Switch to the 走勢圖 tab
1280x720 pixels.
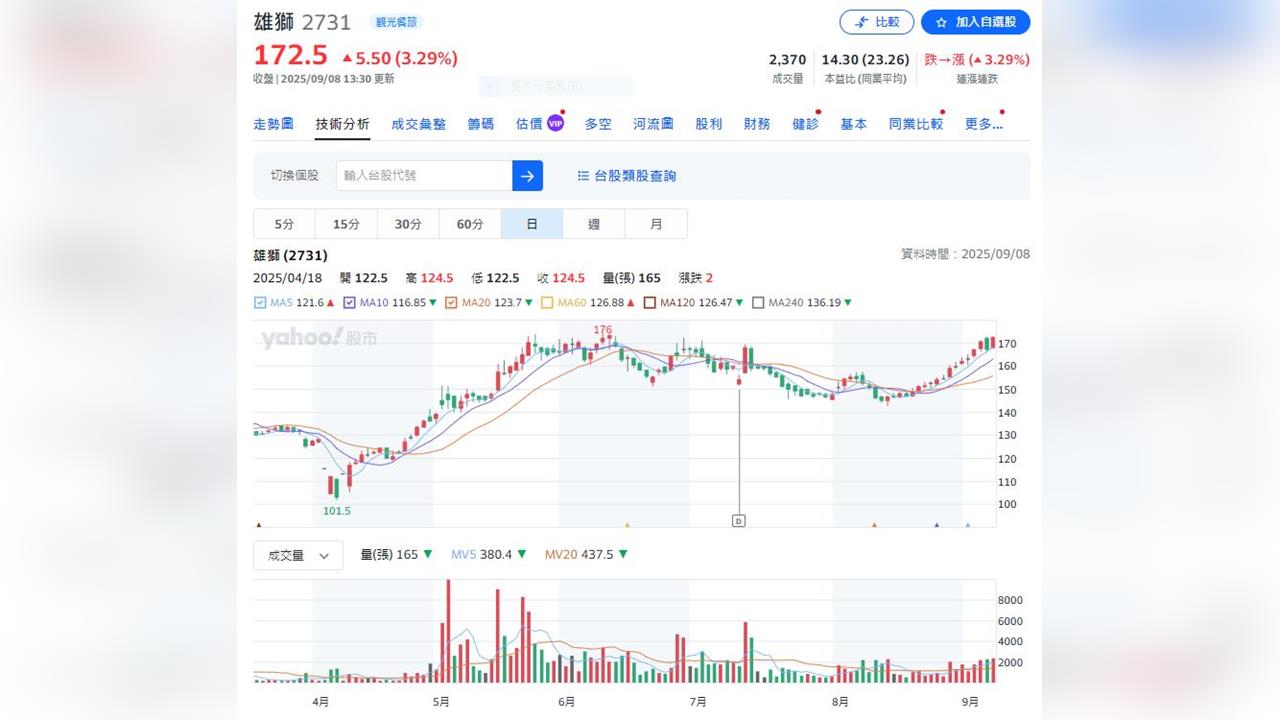(x=273, y=124)
